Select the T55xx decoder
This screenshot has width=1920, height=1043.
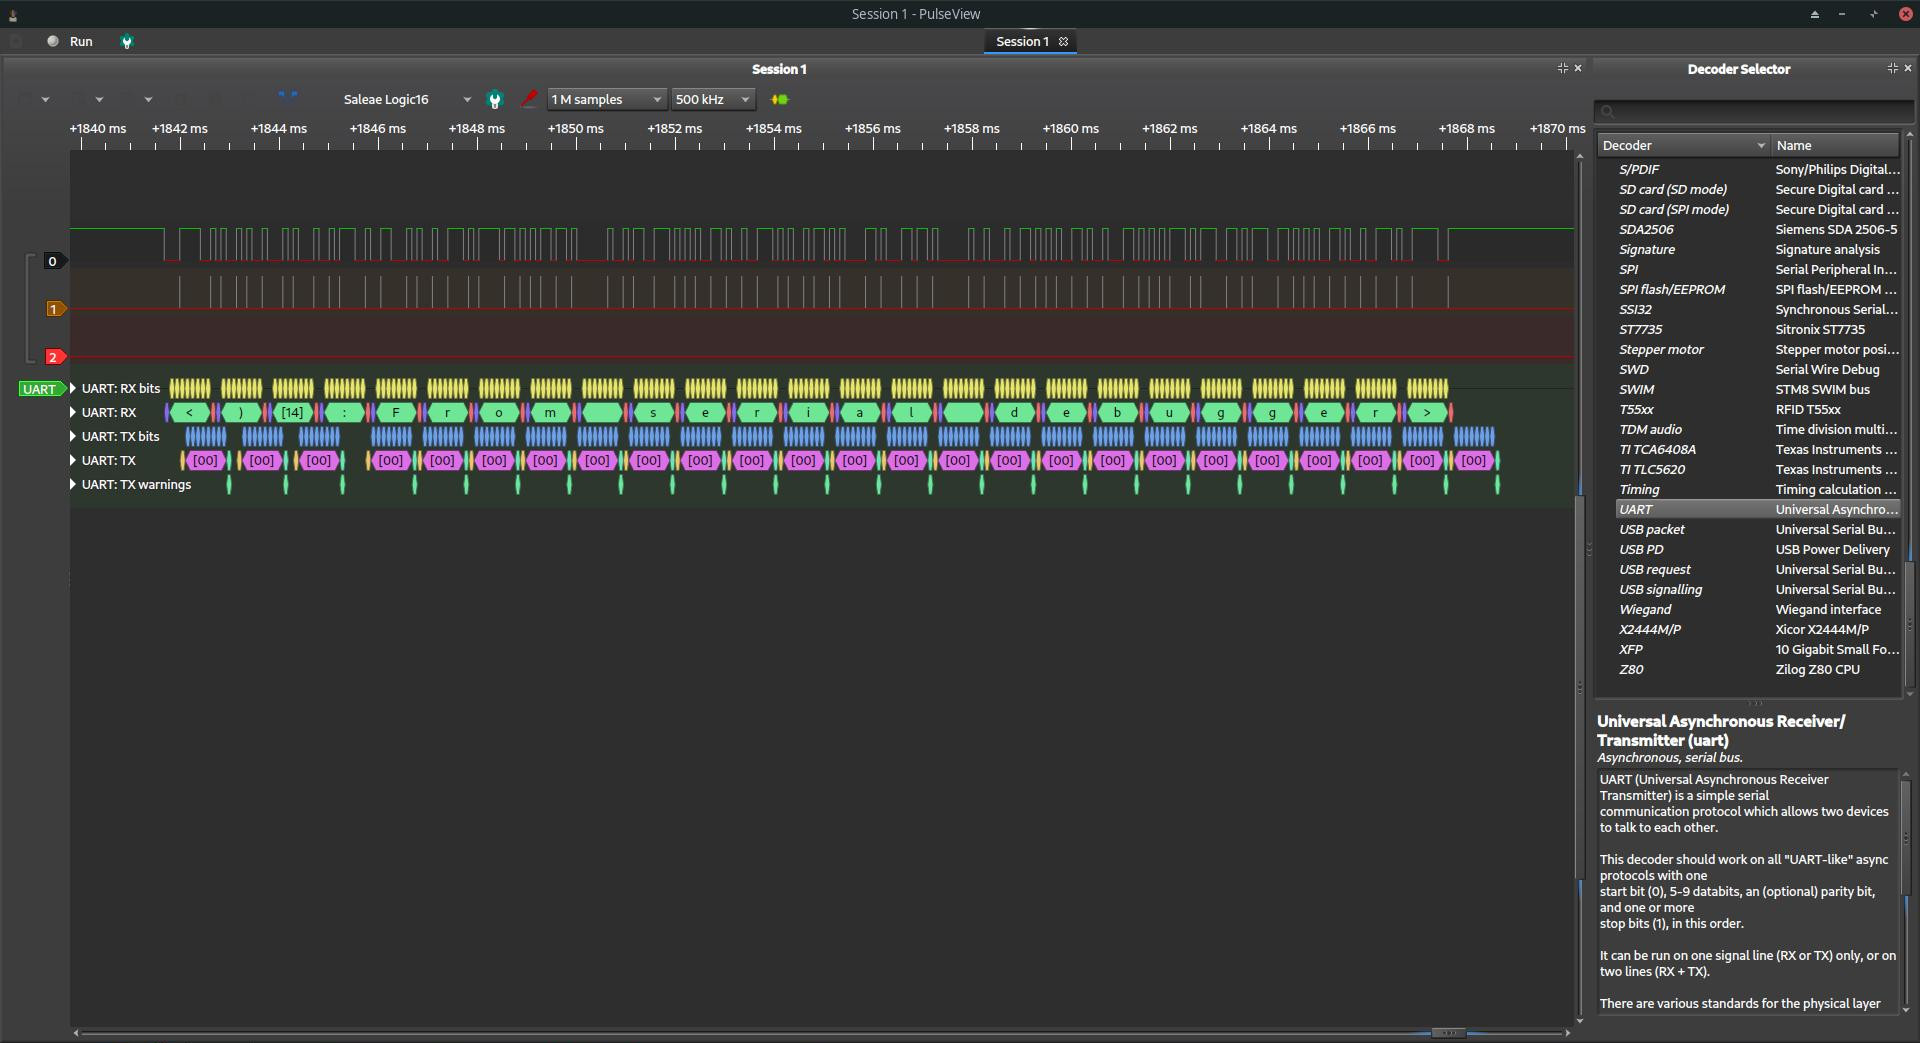tap(1756, 409)
